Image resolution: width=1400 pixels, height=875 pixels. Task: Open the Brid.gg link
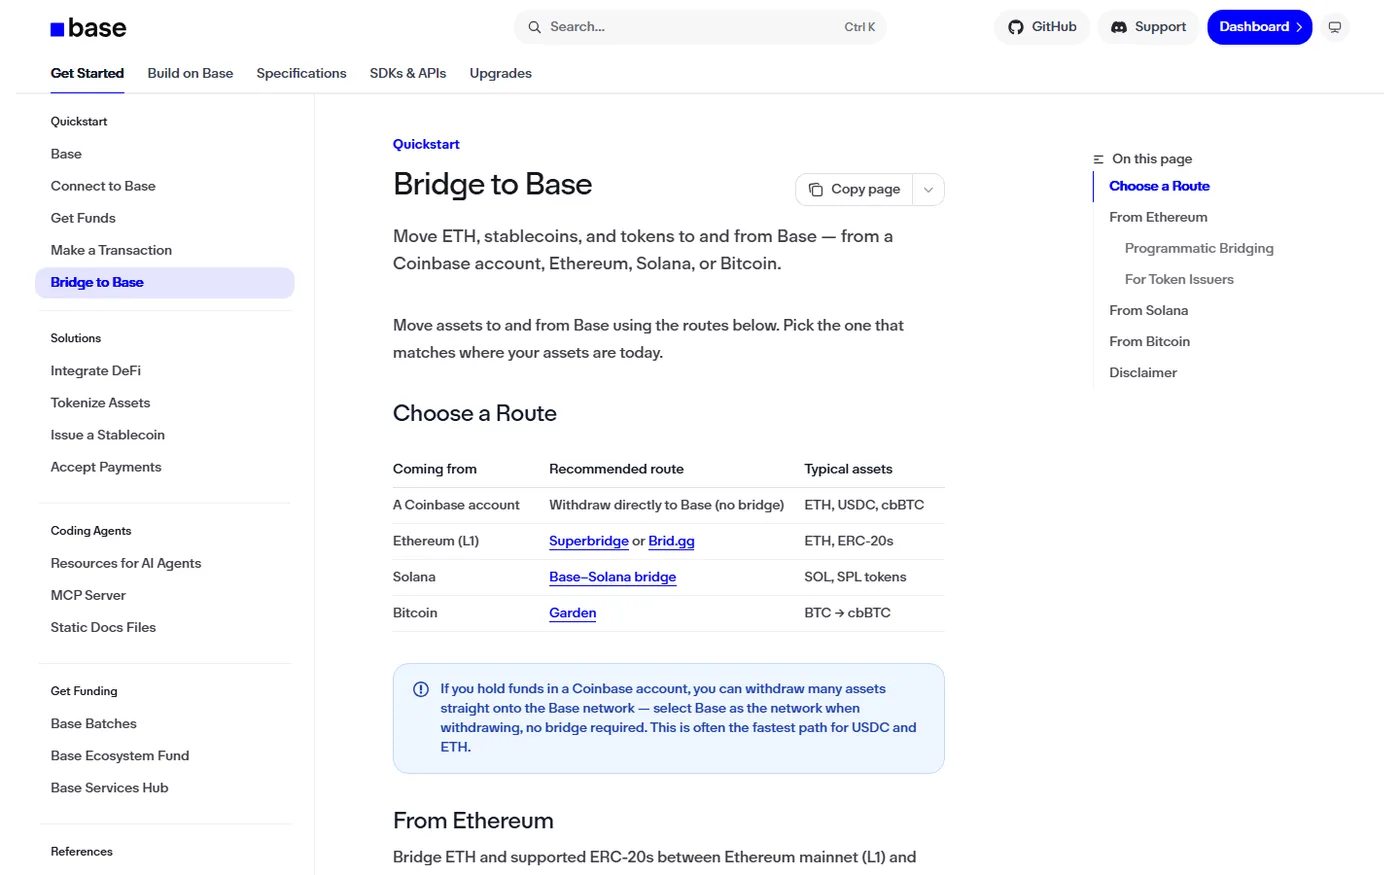[x=671, y=541]
